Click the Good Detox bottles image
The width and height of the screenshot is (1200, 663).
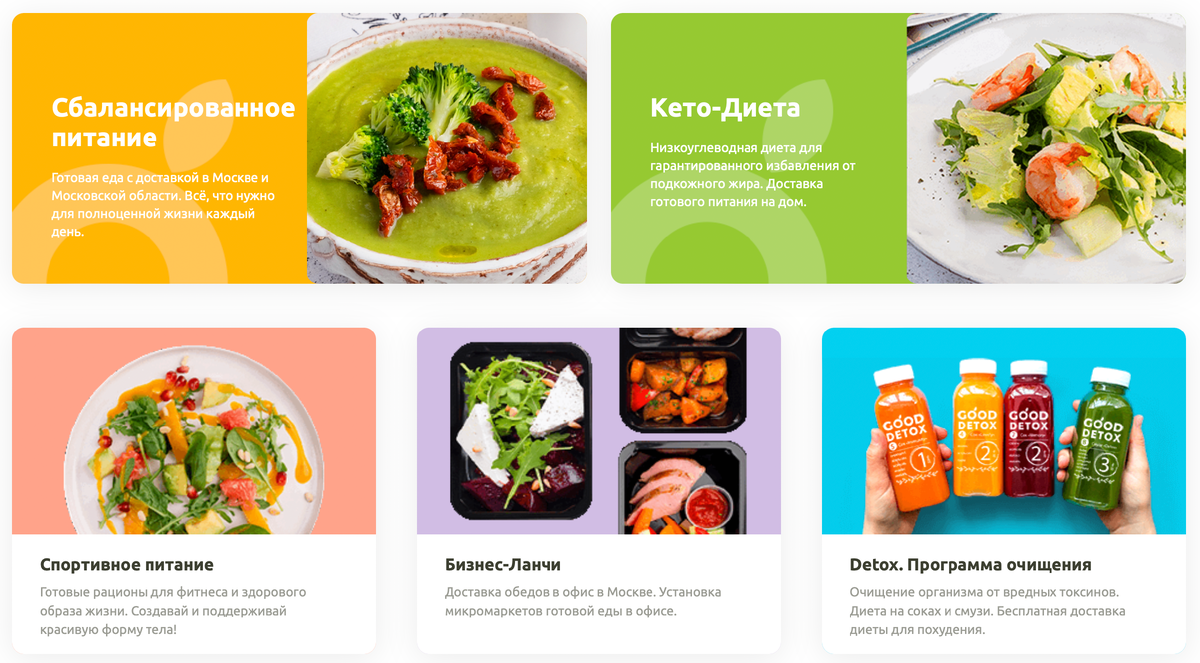(1004, 431)
